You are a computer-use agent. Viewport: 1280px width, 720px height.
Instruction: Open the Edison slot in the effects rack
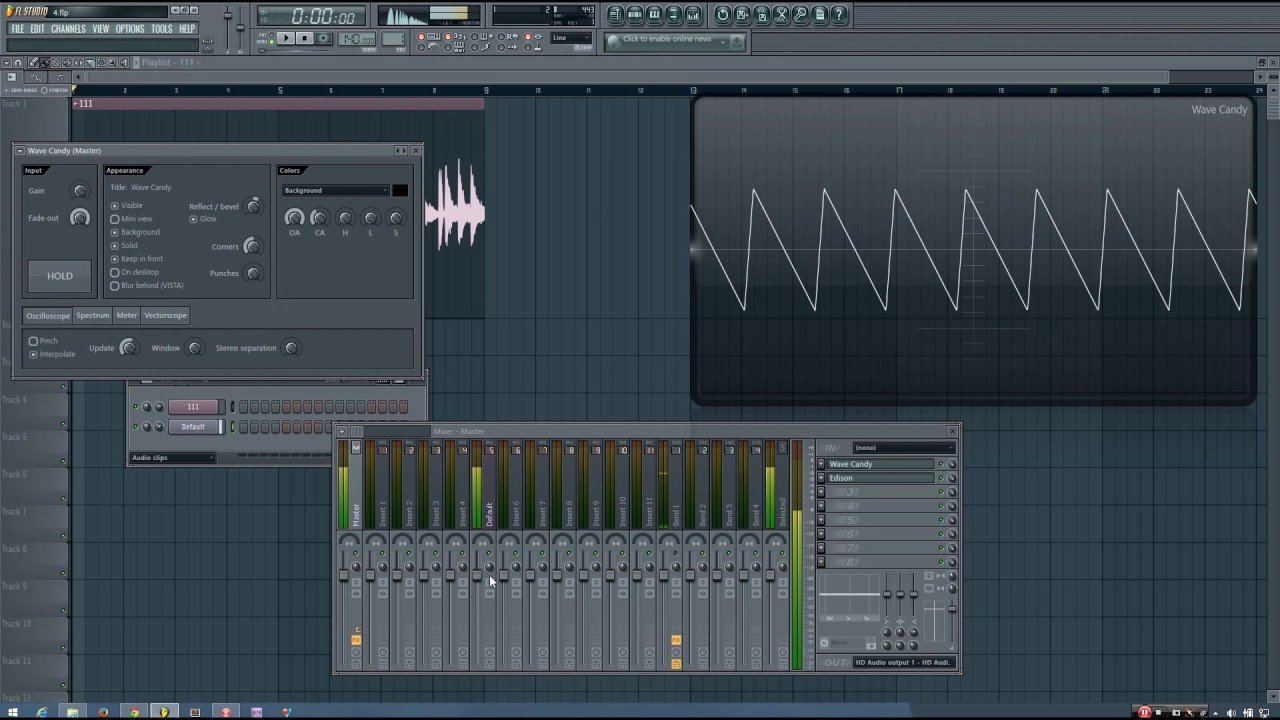[880, 478]
